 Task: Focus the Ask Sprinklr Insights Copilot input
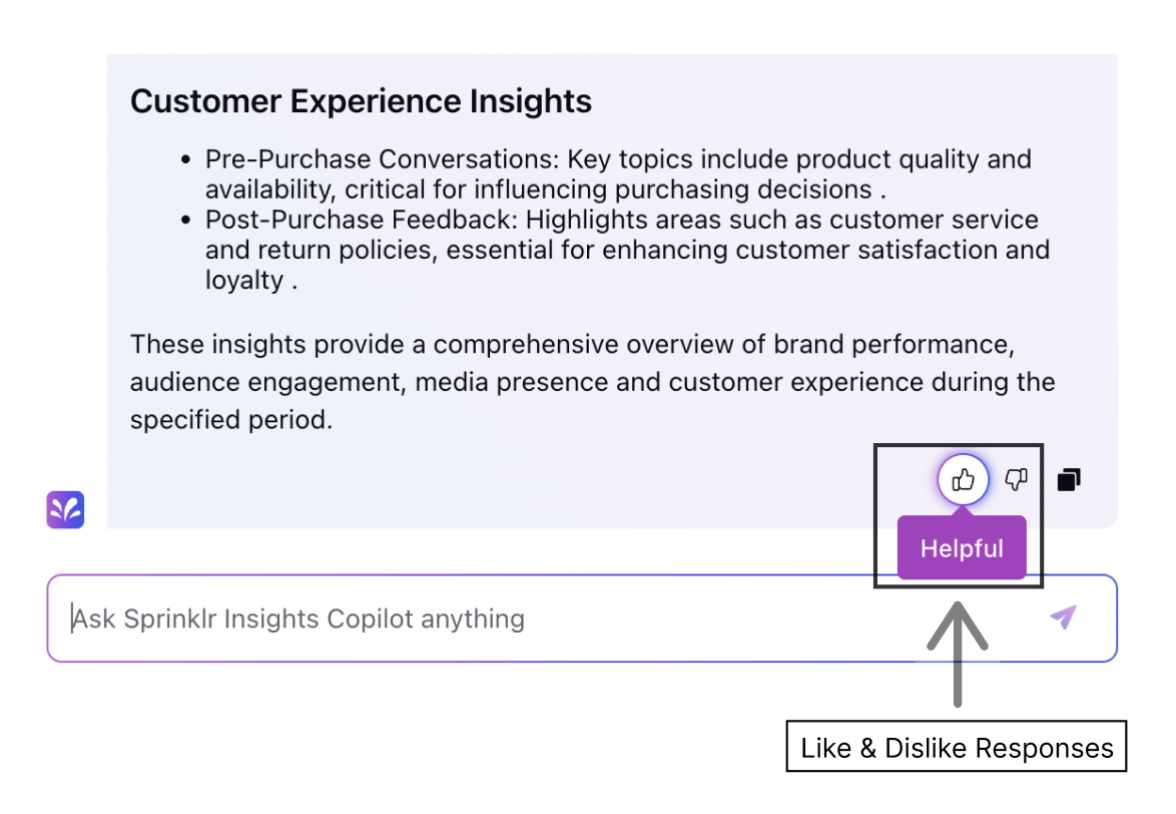click(582, 618)
